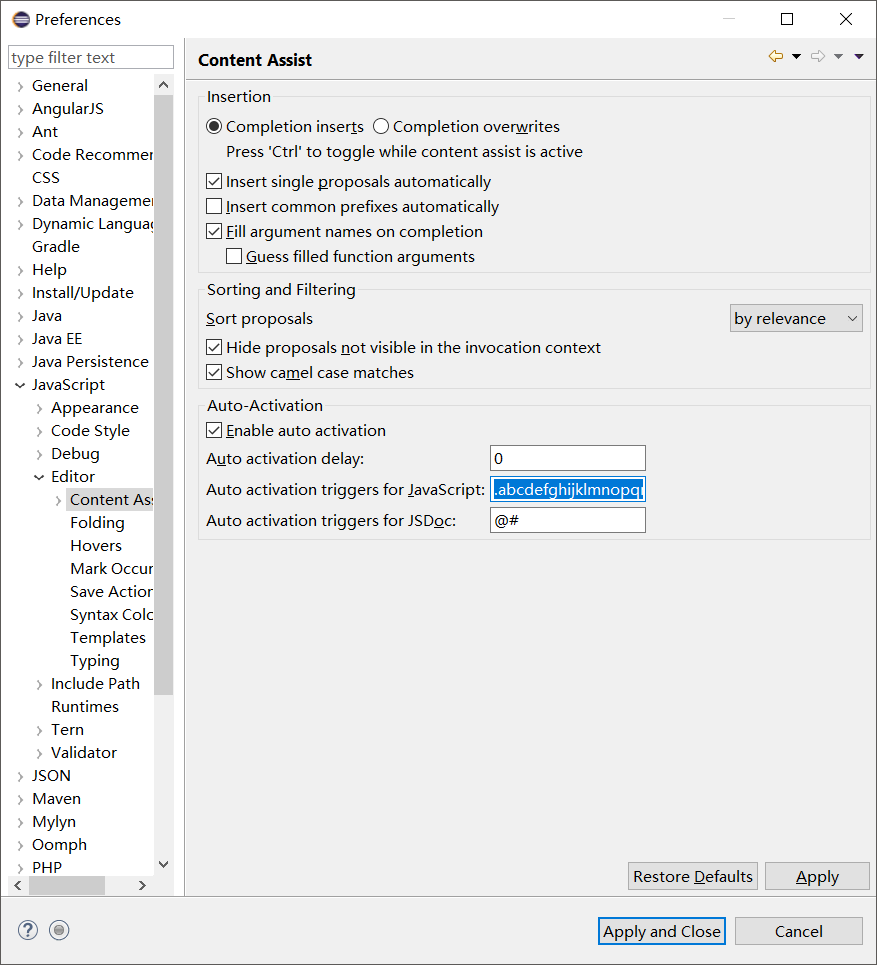The image size is (877, 965).
Task: Click tree scroll down arrow
Action: click(x=164, y=864)
